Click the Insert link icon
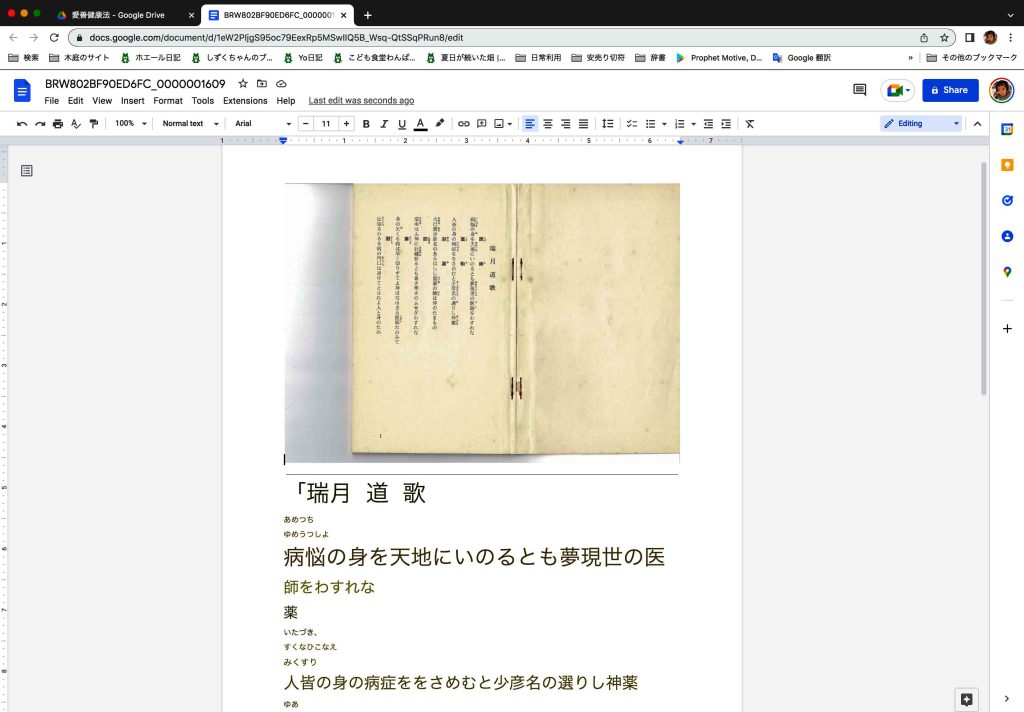The width and height of the screenshot is (1024, 712). (x=464, y=123)
